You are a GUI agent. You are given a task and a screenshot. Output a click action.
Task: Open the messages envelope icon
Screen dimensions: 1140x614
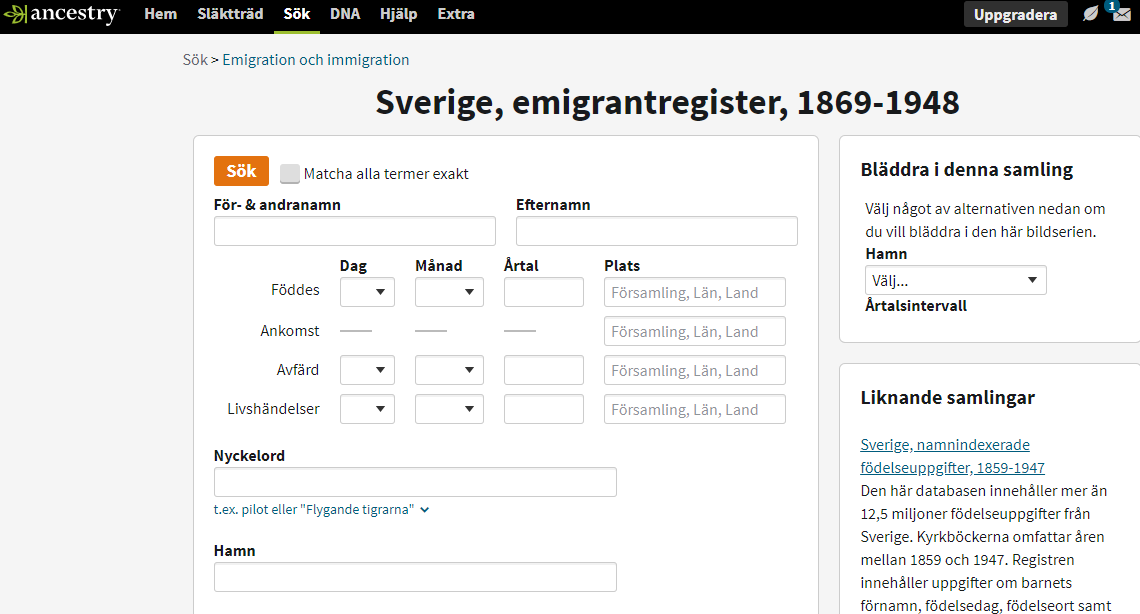tap(1122, 15)
